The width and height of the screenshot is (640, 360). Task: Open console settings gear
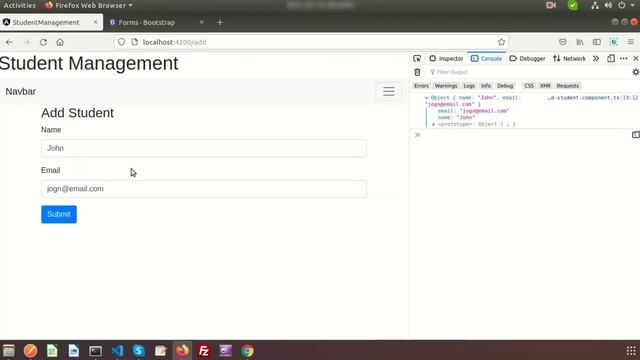click(x=636, y=72)
